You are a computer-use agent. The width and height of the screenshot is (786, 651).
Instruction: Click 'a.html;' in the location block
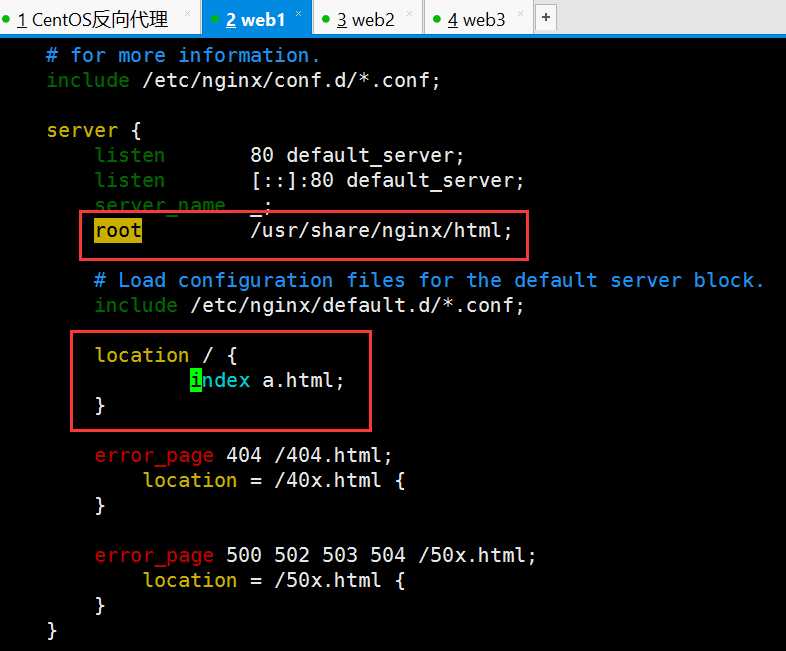(x=303, y=380)
